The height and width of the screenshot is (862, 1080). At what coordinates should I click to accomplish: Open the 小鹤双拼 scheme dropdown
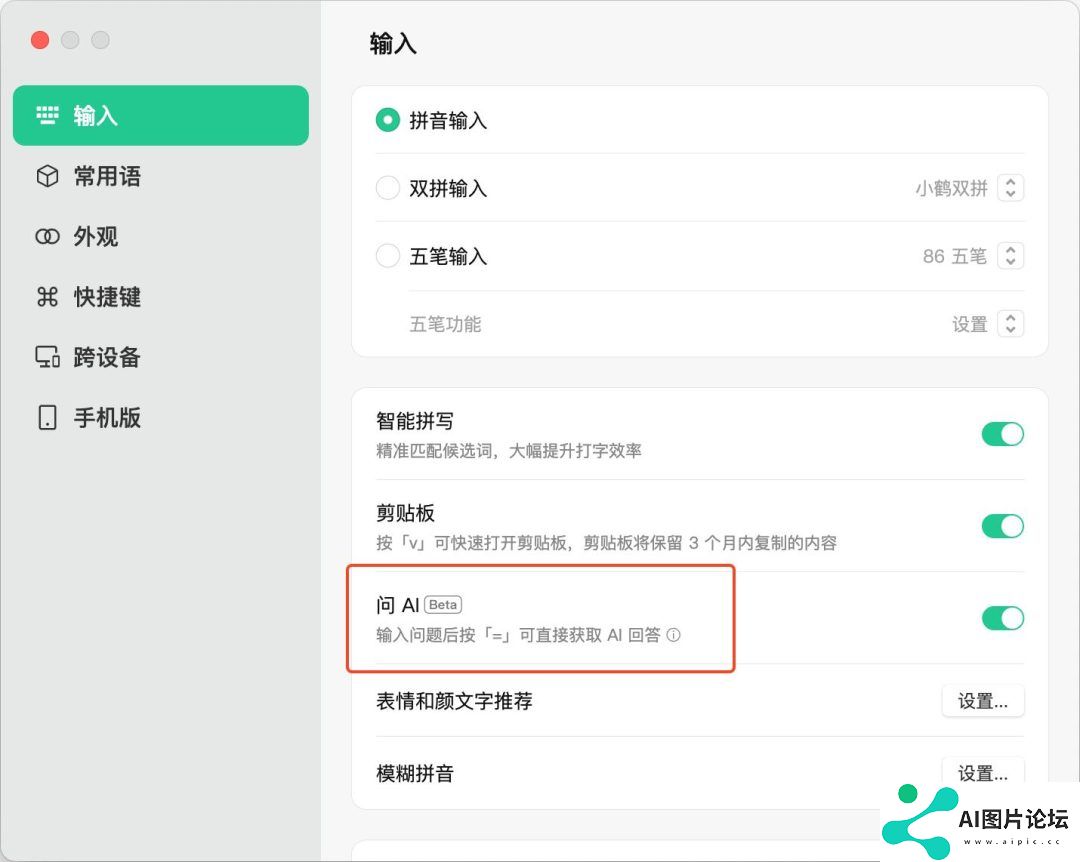pos(1010,187)
